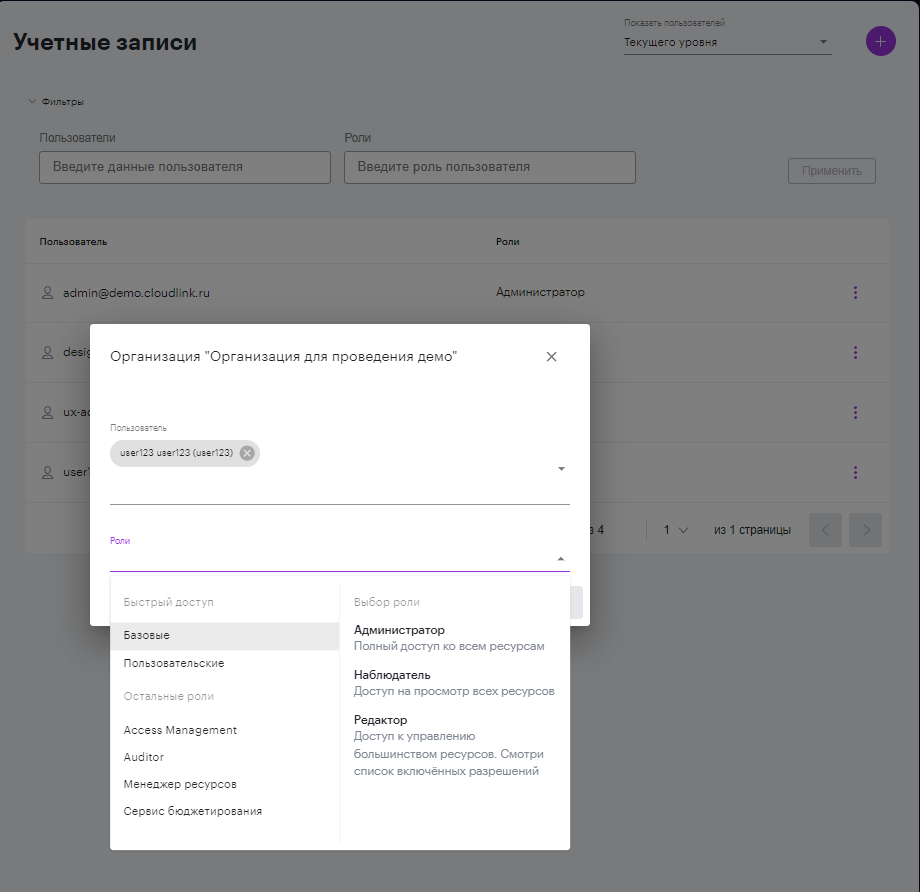
Task: Remove the user123 chip from the user field
Action: 247,453
